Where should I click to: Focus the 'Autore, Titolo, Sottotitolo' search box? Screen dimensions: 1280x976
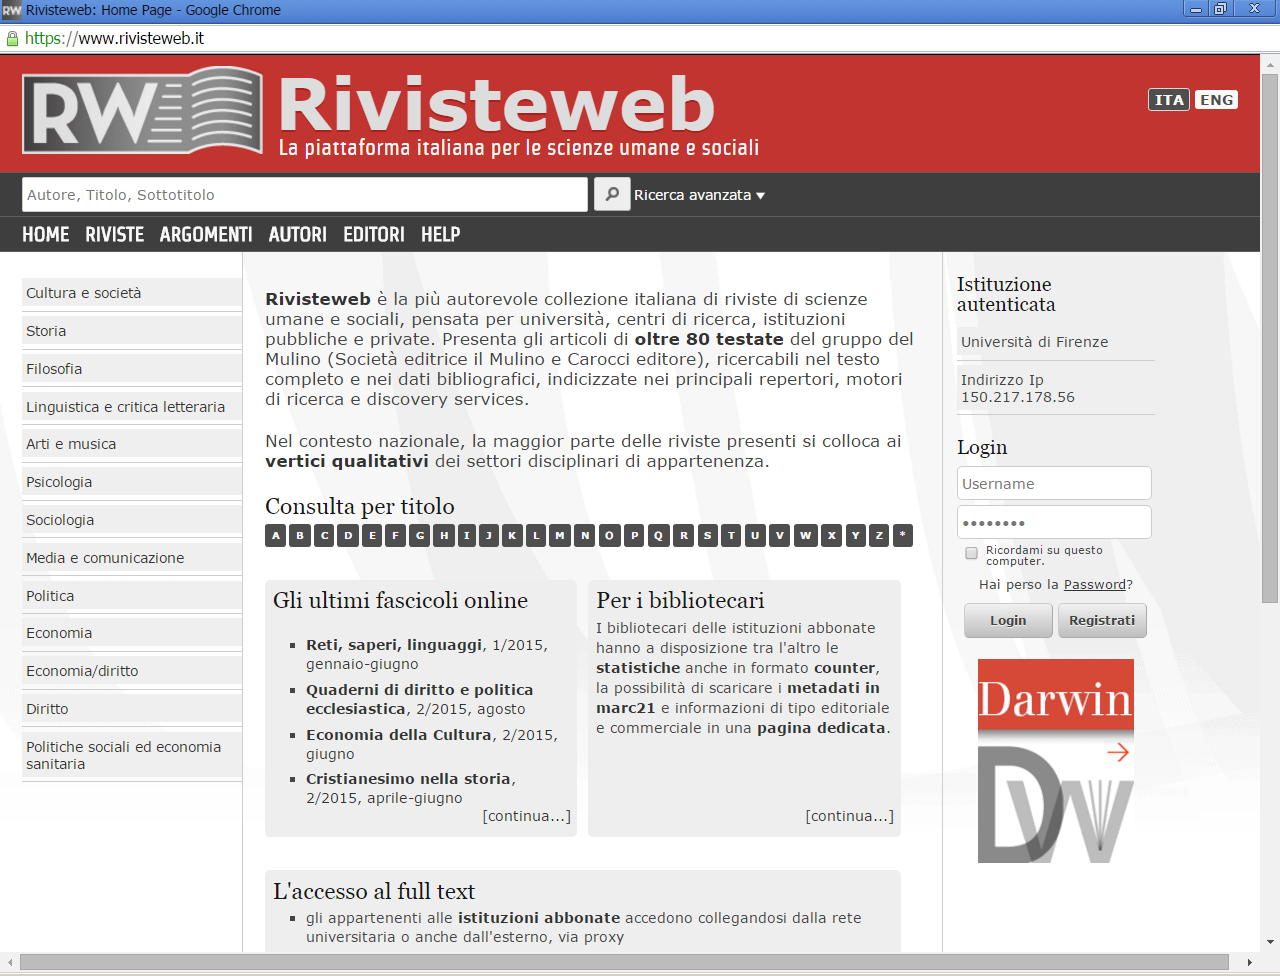(305, 194)
